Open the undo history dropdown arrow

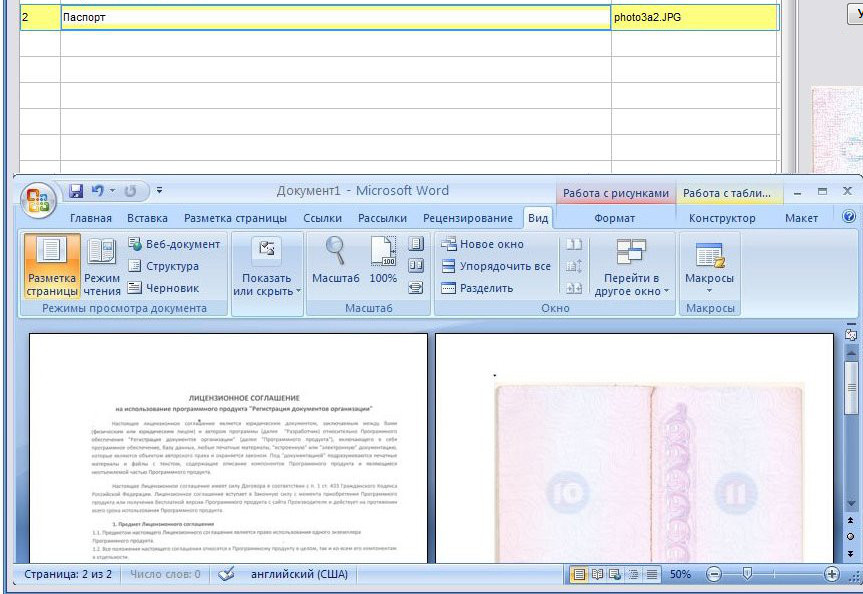[112, 190]
